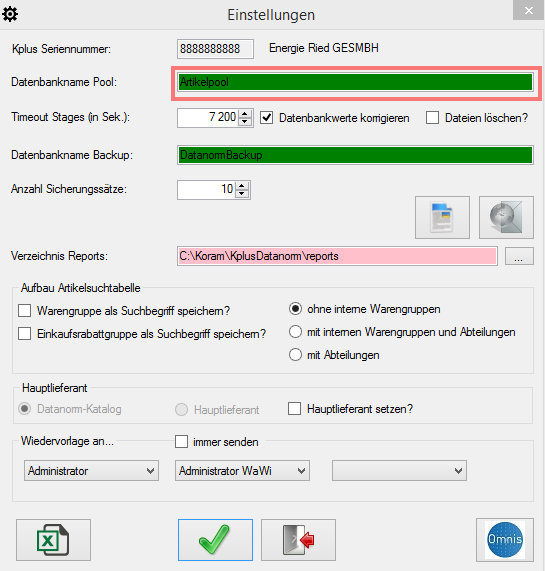Decrease Anzahl Sicherungssätze with down arrow
Viewport: 545px width, 571px height.
[x=242, y=194]
